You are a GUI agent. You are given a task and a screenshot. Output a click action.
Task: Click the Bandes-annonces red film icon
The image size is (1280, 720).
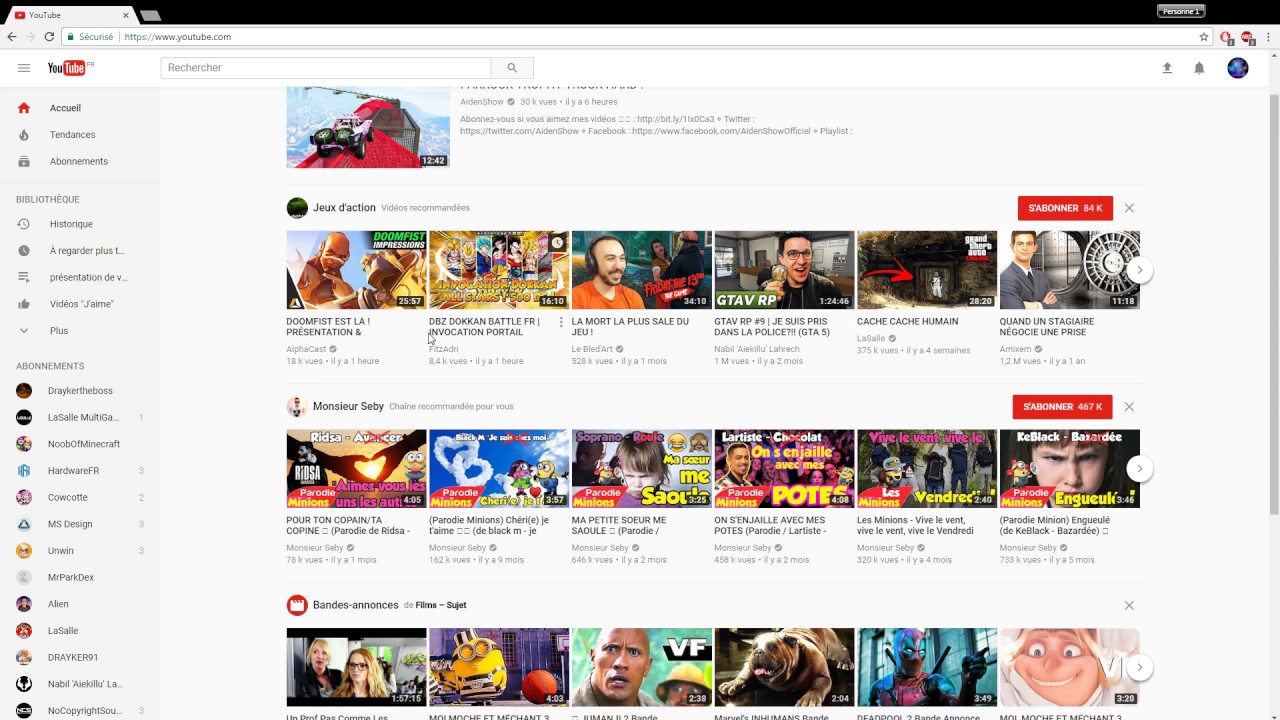tap(297, 605)
